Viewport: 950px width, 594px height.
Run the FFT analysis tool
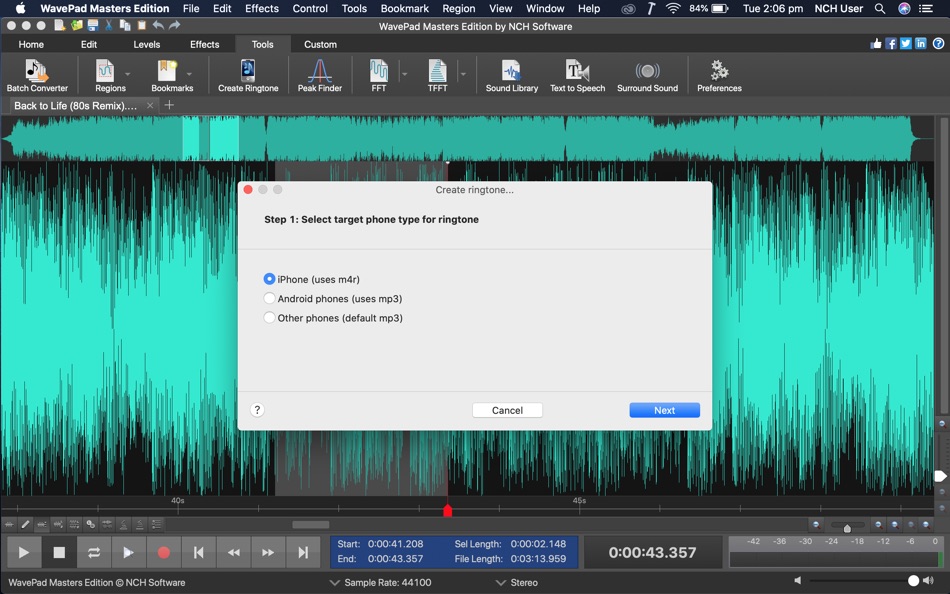coord(379,76)
